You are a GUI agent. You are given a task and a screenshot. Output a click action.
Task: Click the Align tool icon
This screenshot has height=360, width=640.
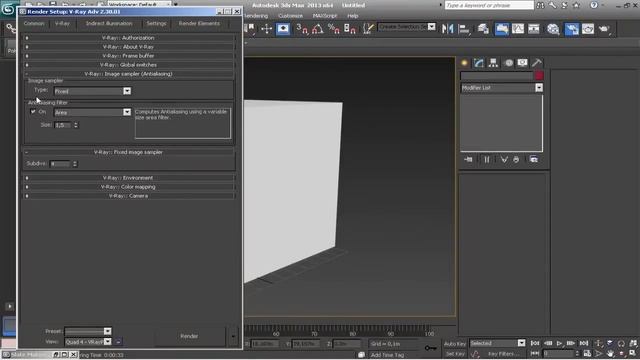point(464,29)
